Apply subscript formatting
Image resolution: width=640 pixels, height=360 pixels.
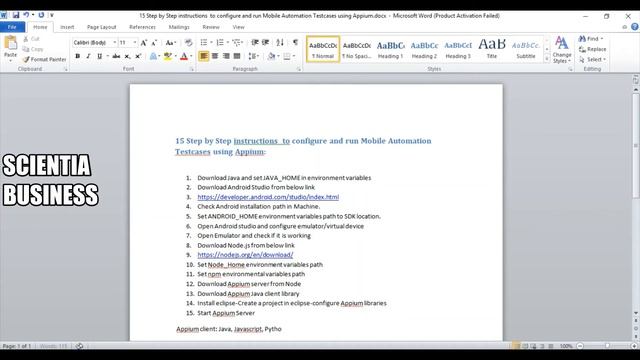[x=127, y=56]
